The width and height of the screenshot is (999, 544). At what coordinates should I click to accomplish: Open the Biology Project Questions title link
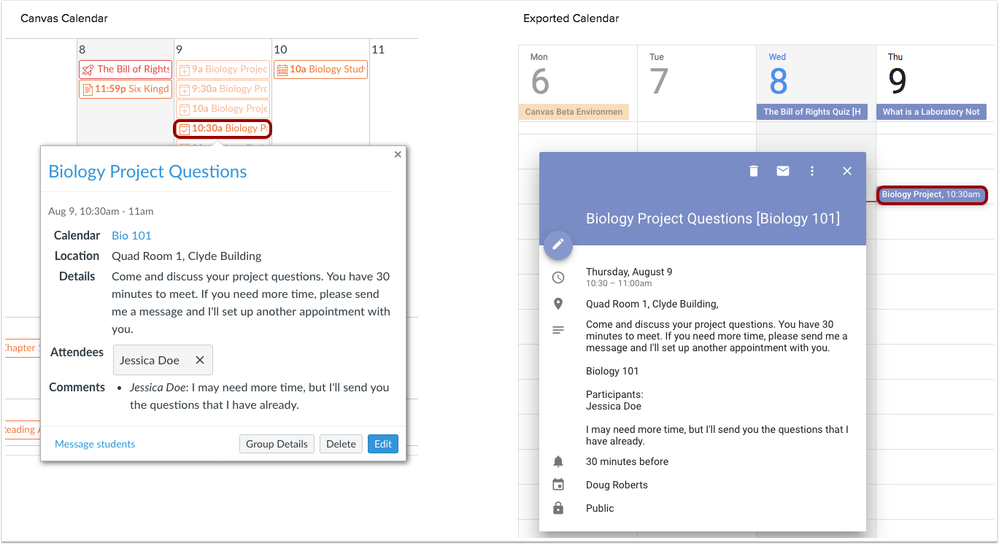point(148,171)
